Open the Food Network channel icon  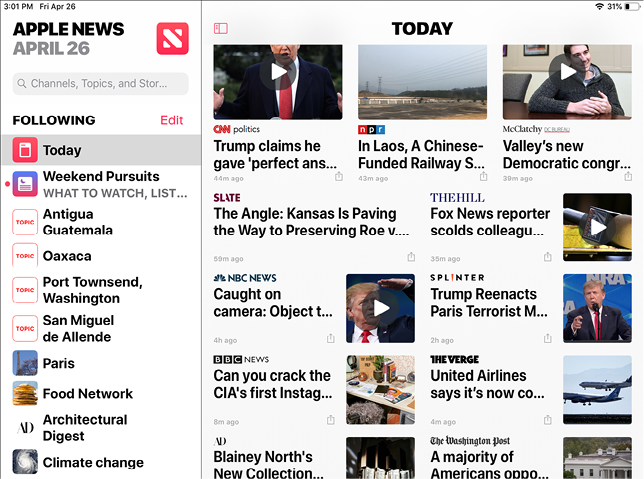25,394
